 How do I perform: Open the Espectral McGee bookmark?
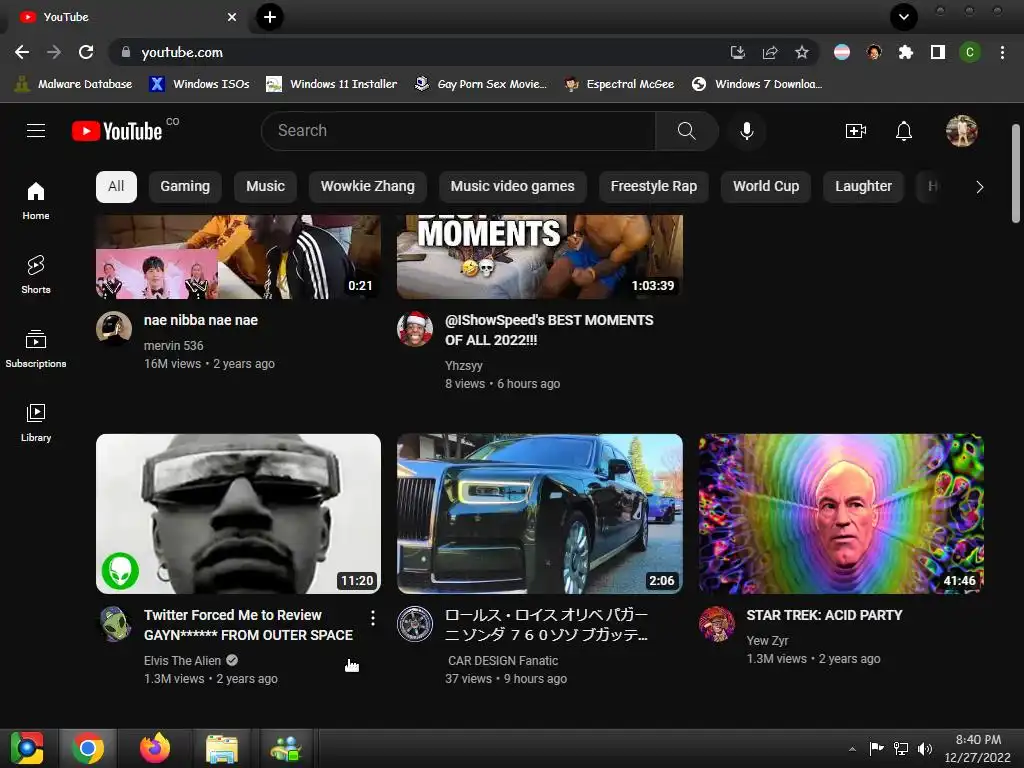[619, 84]
